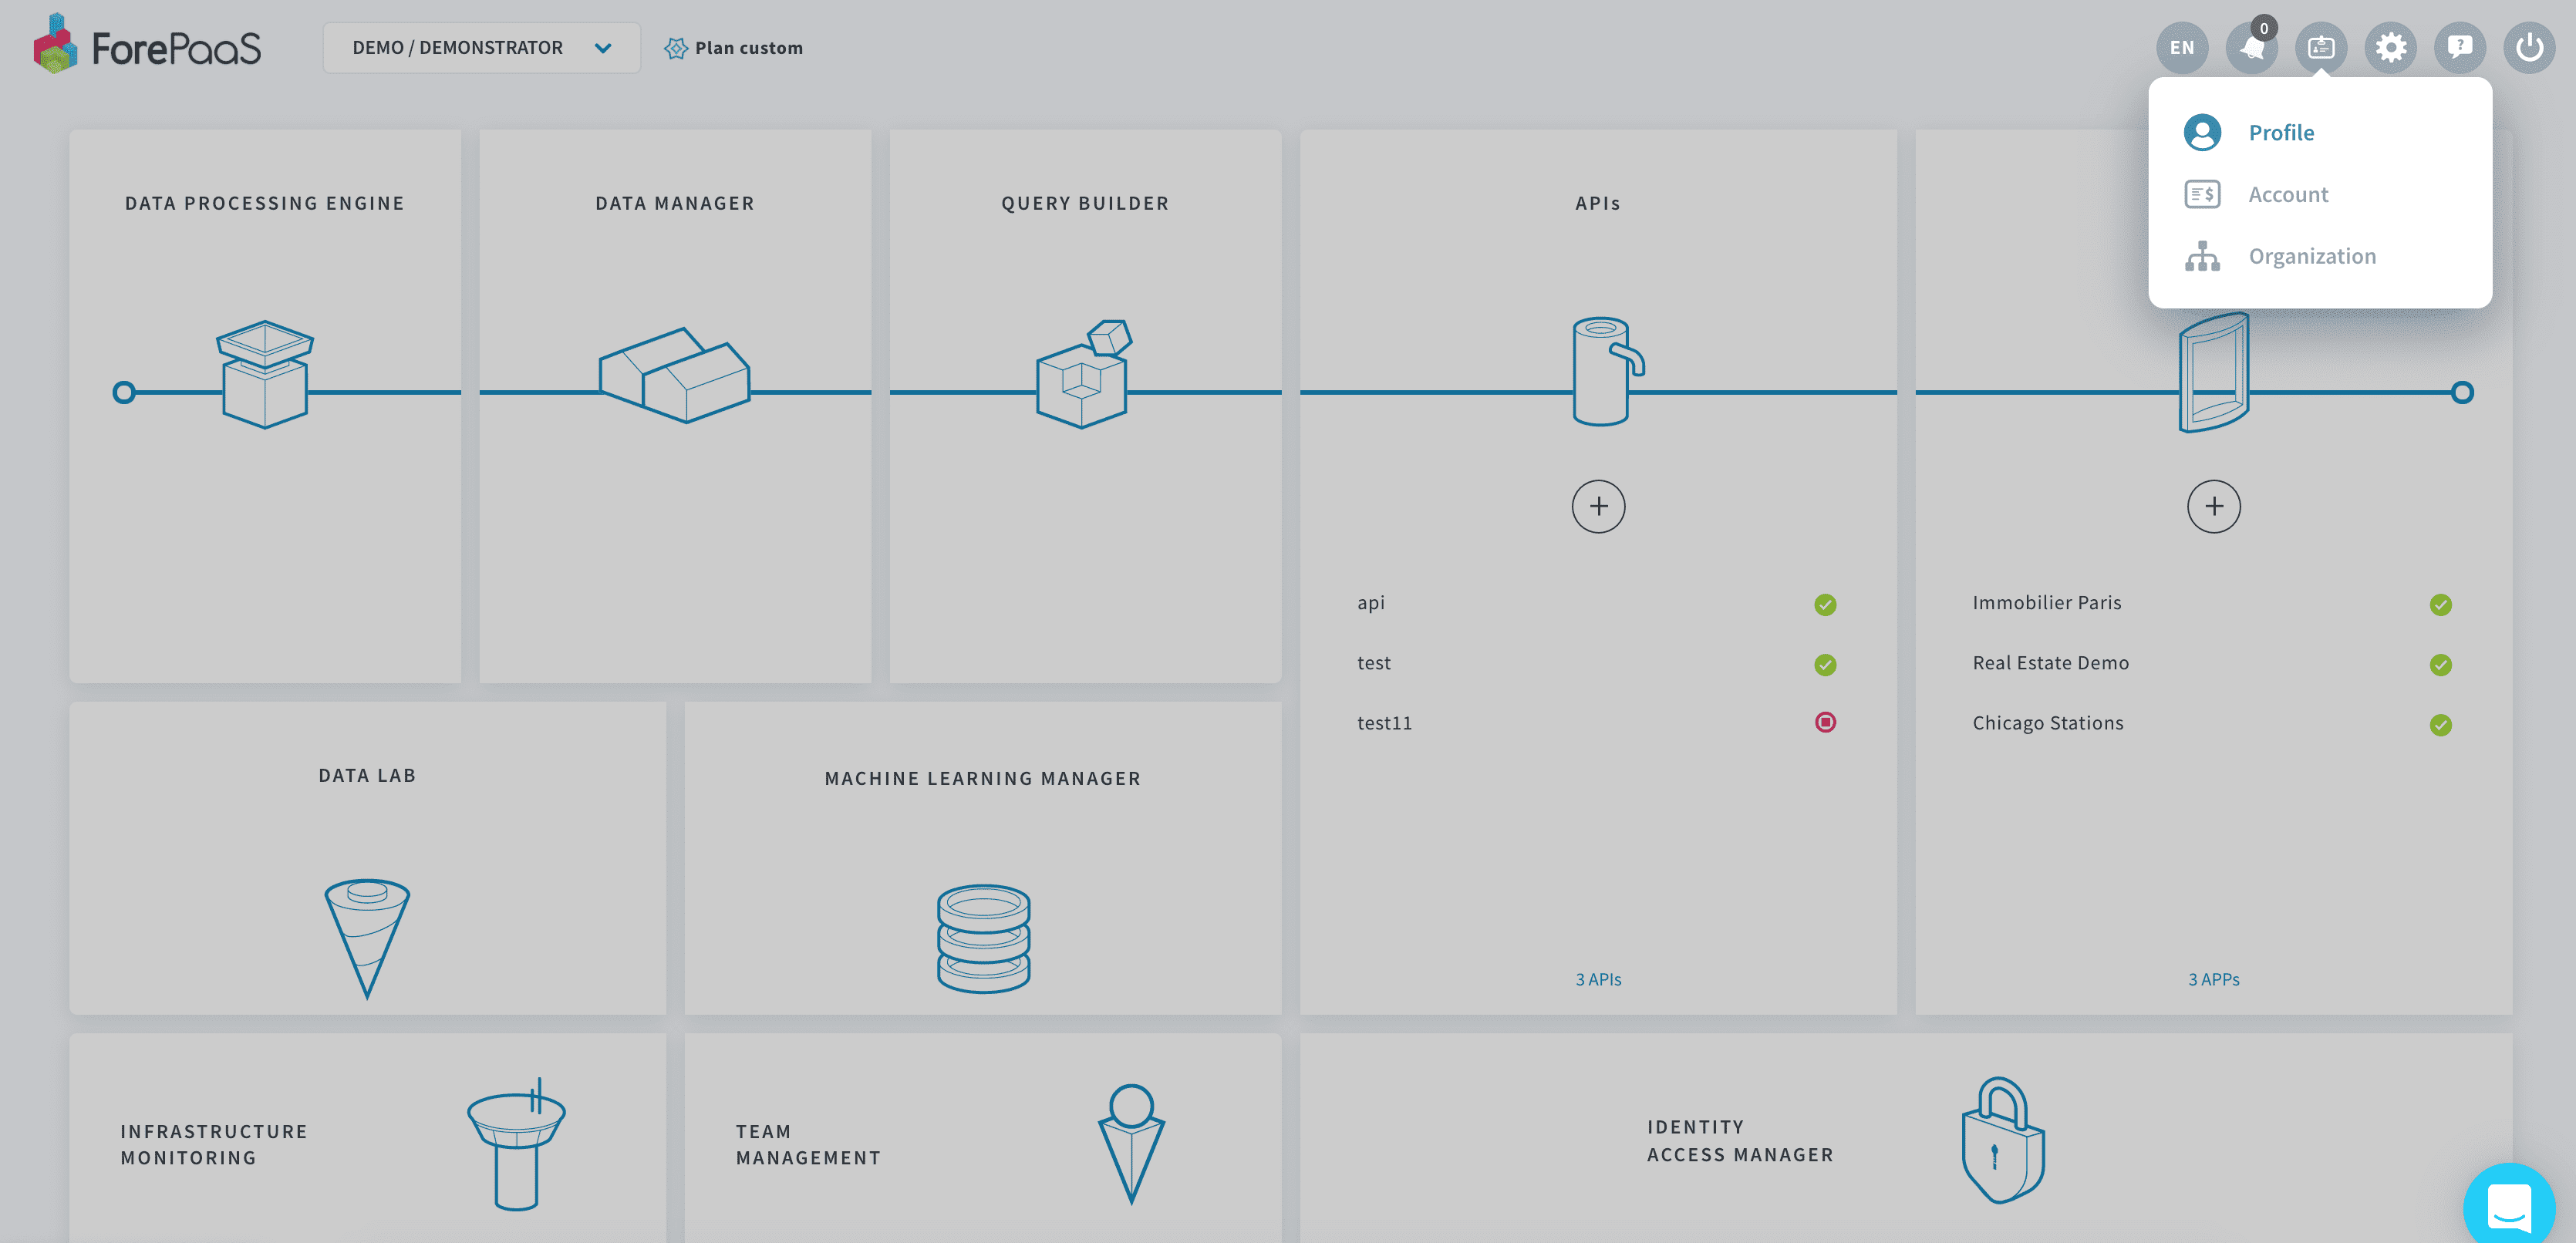Click the DATA MANAGER title
The width and height of the screenshot is (2576, 1243).
674,203
